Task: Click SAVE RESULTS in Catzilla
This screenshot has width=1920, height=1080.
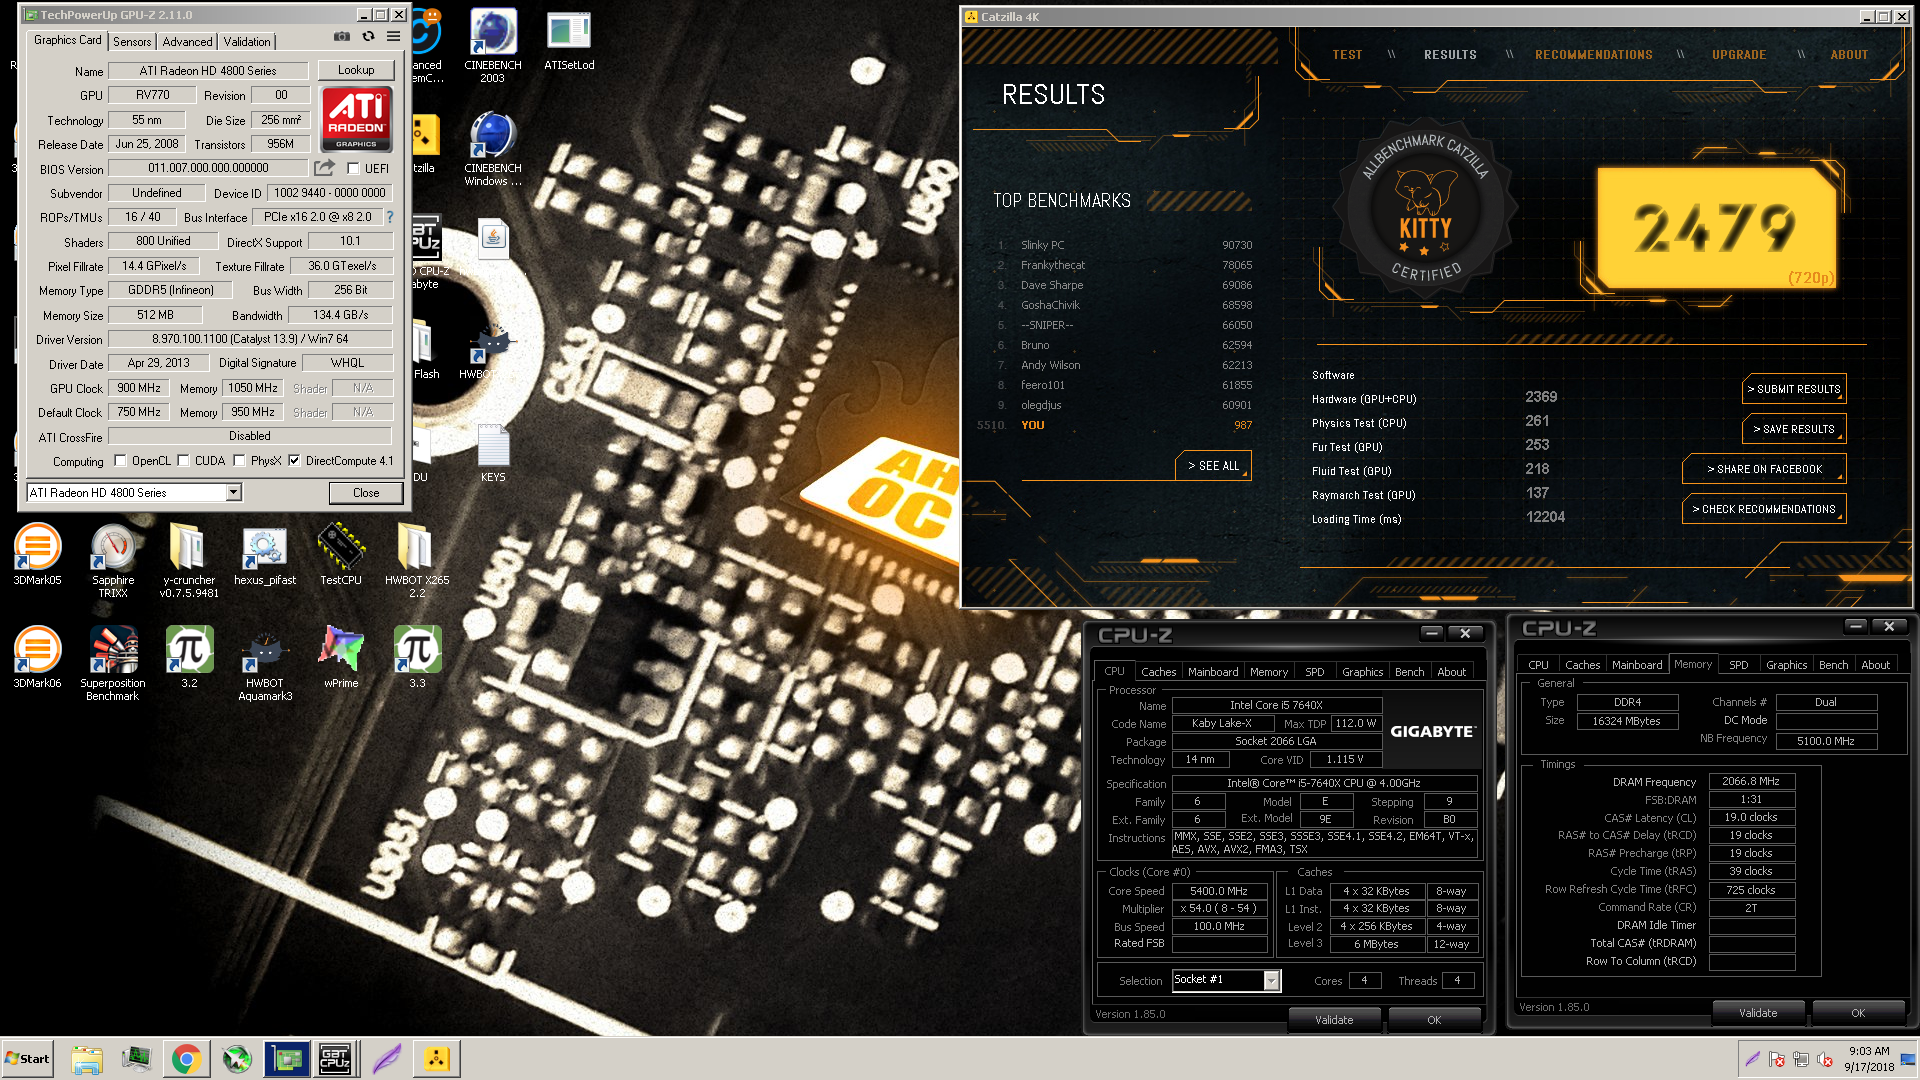Action: tap(1795, 429)
